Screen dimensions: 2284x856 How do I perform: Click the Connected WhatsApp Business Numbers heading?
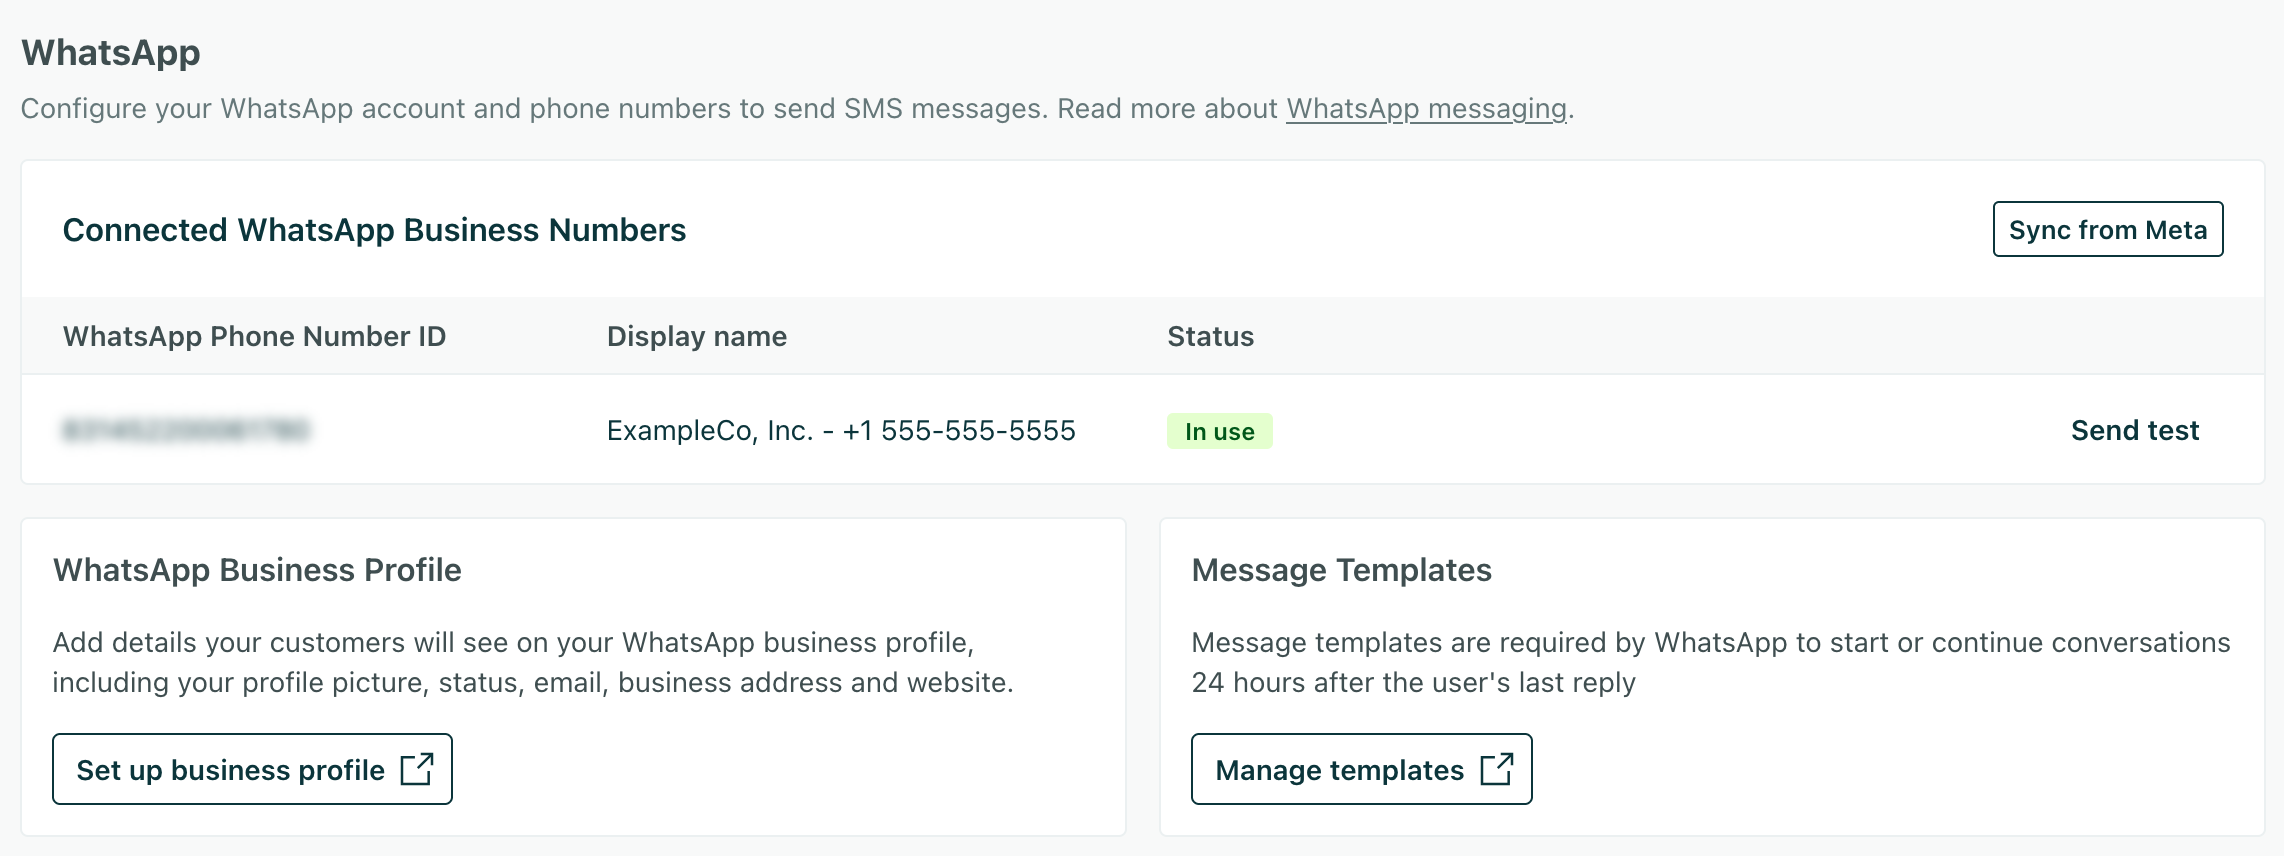click(375, 229)
